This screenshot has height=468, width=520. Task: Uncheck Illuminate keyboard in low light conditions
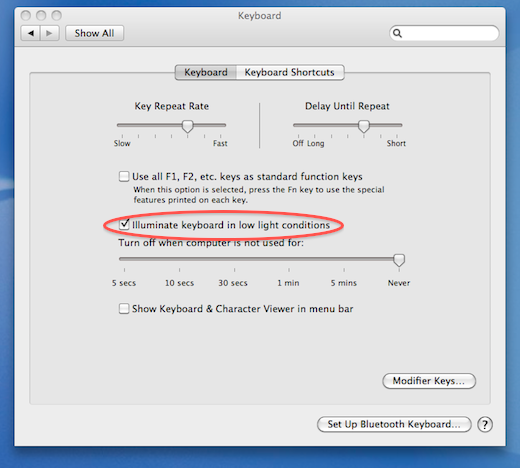pyautogui.click(x=124, y=224)
